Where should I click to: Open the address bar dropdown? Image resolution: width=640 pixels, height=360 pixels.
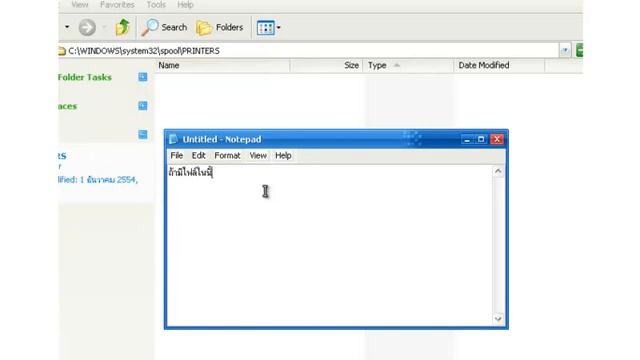tap(565, 51)
